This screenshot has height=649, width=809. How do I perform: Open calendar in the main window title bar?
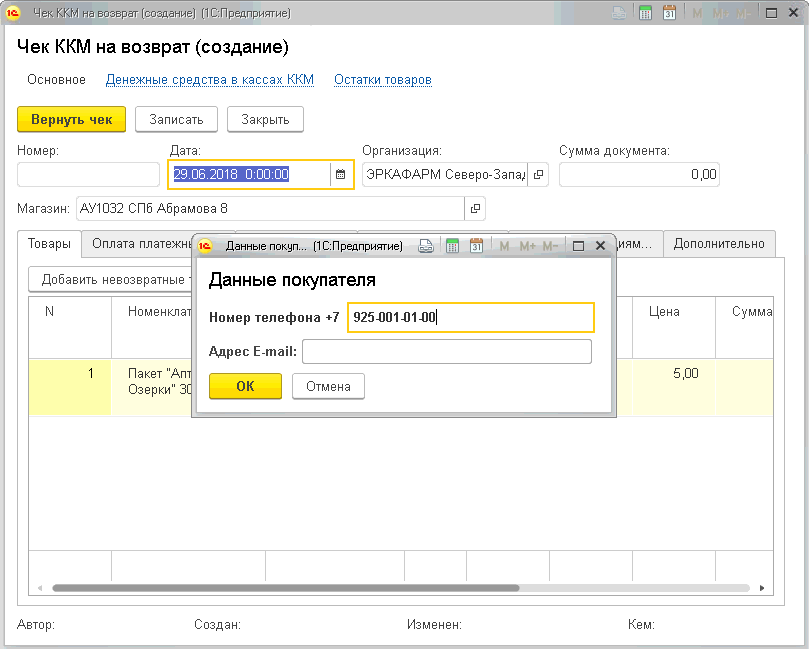670,13
